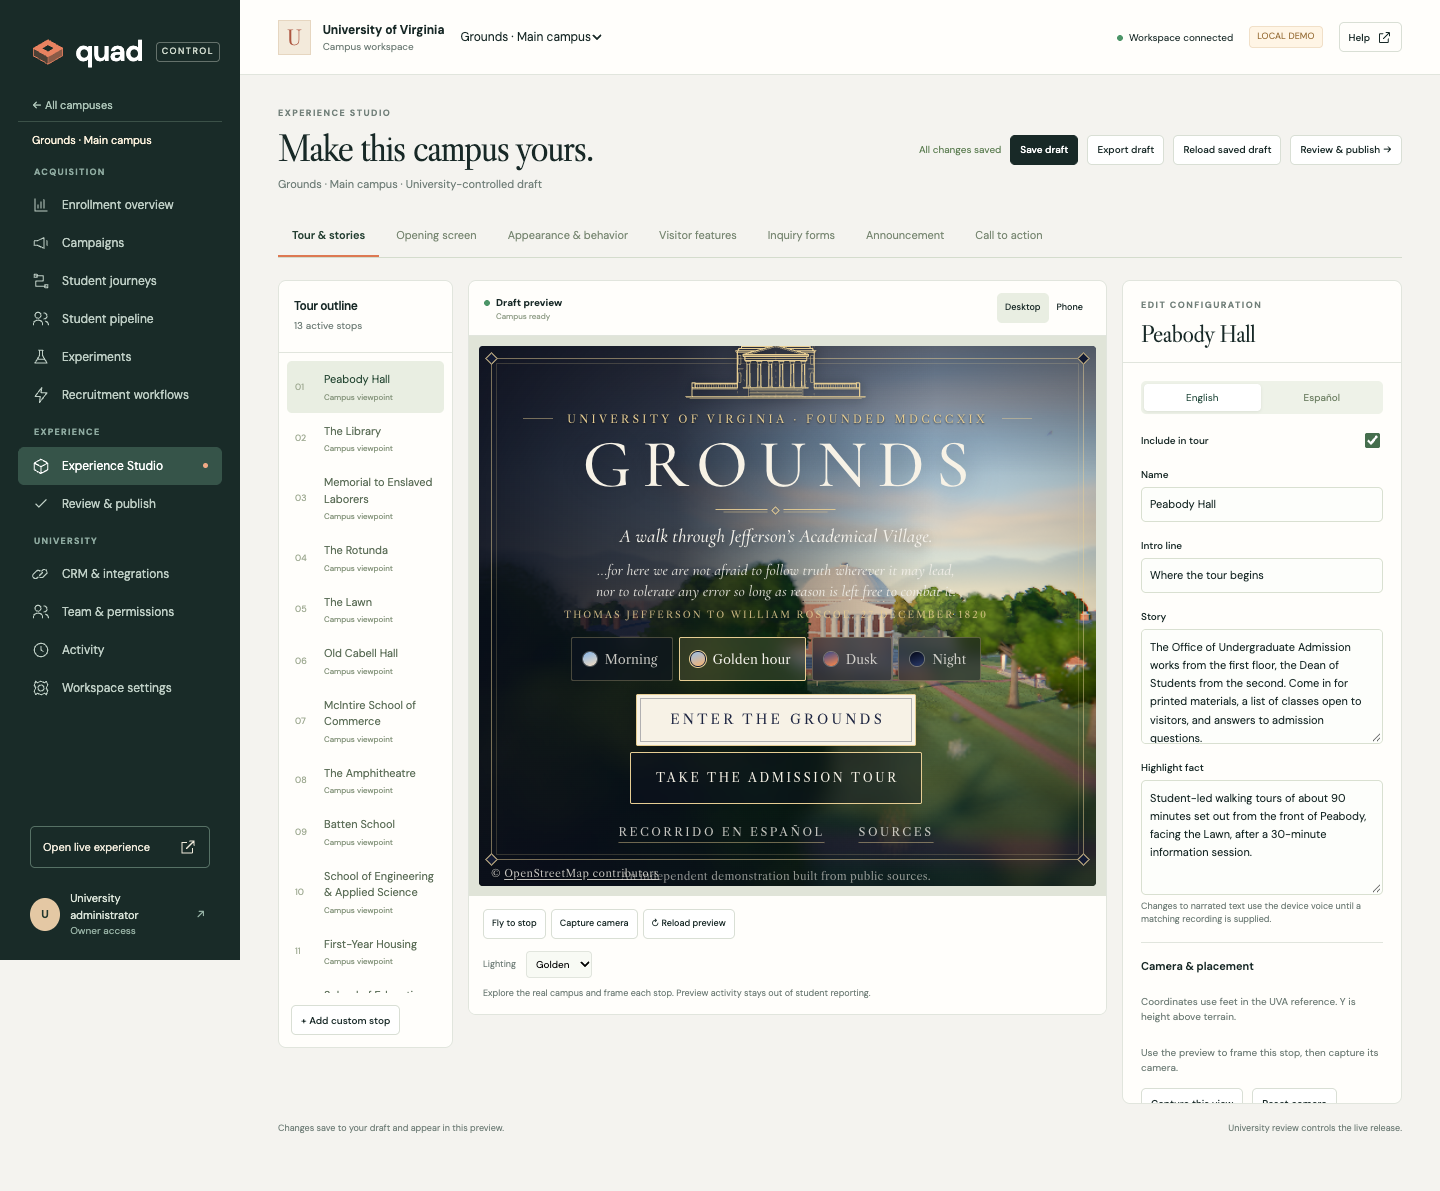Switch editor language to Español
The width and height of the screenshot is (1440, 1191).
tap(1321, 398)
